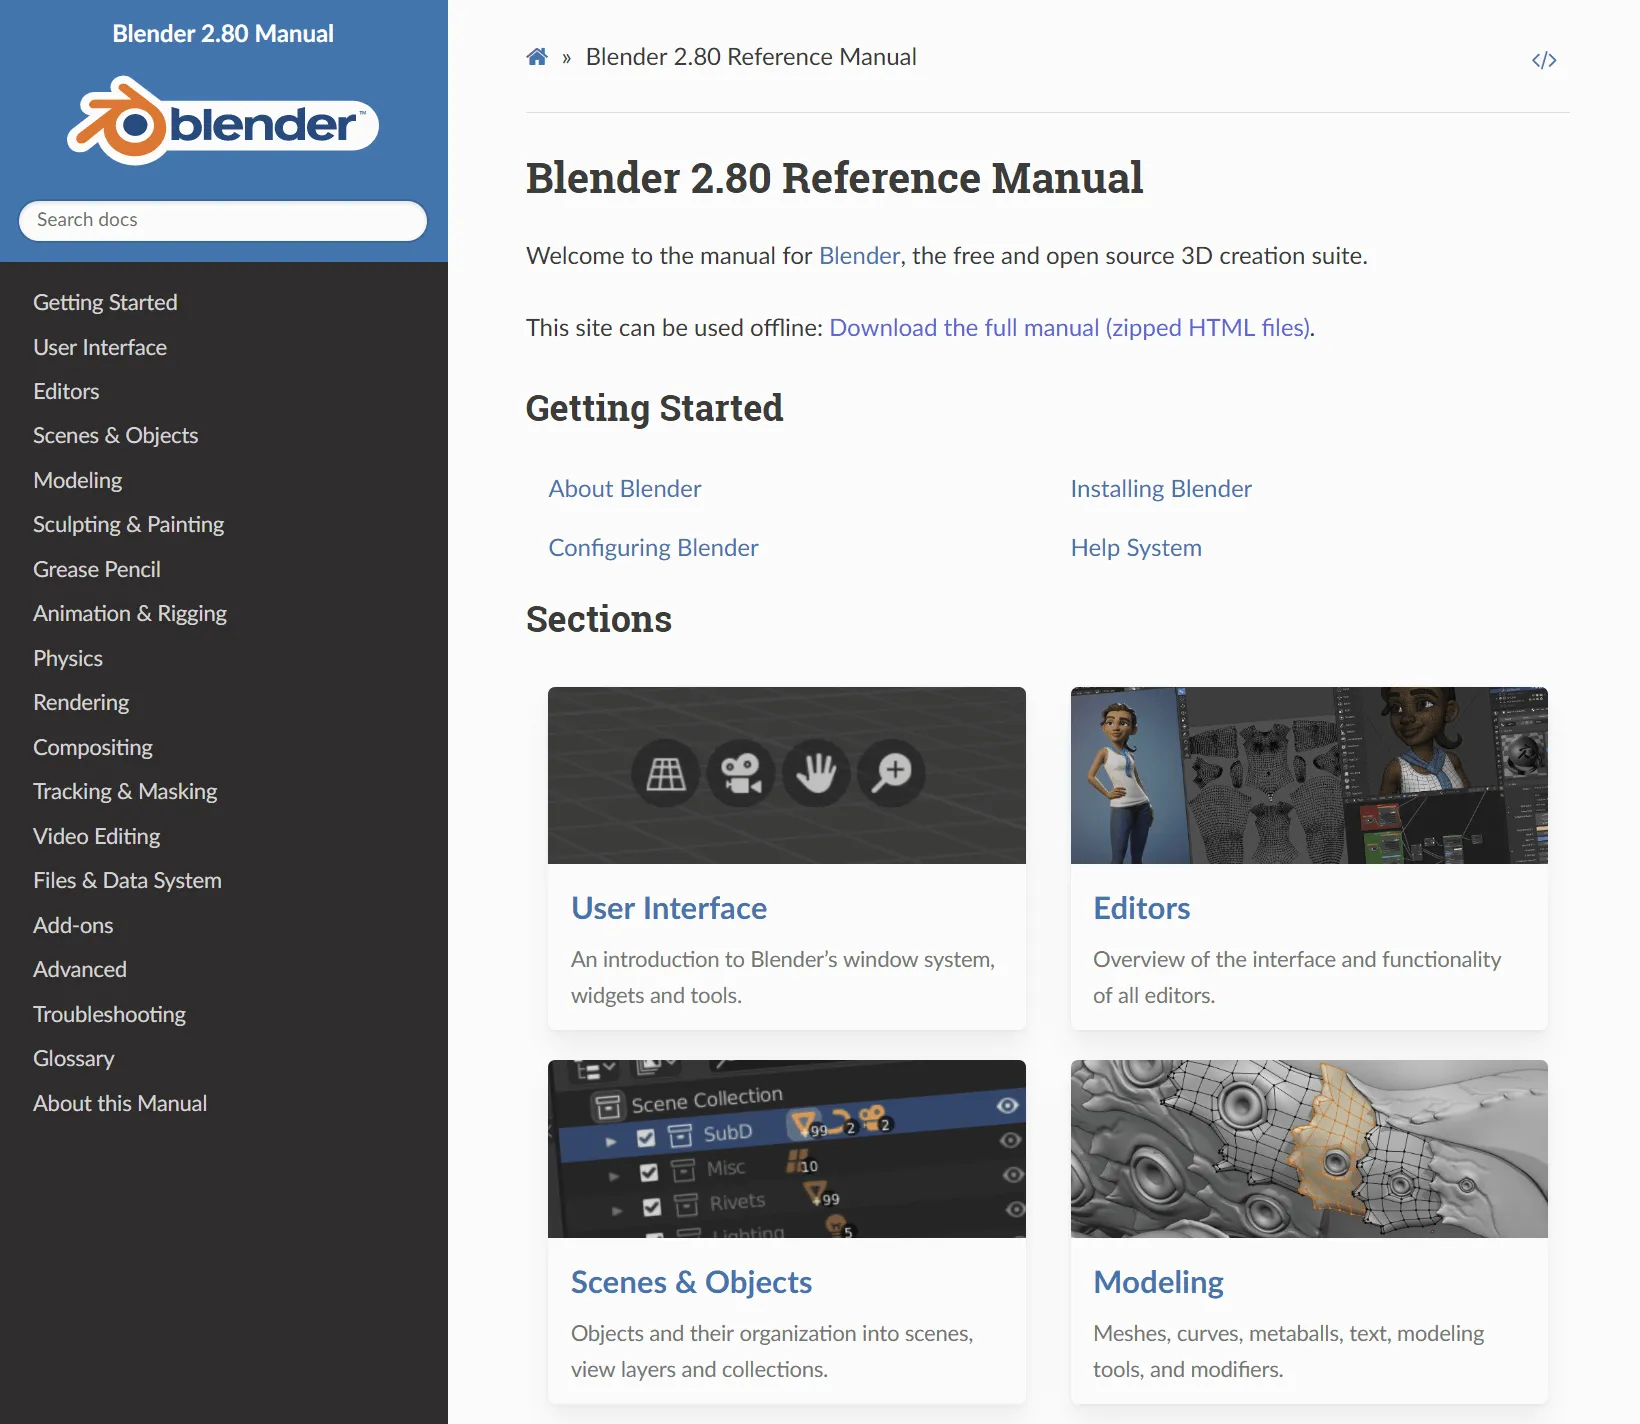Open the Modeling section thumbnail image

(x=1308, y=1148)
